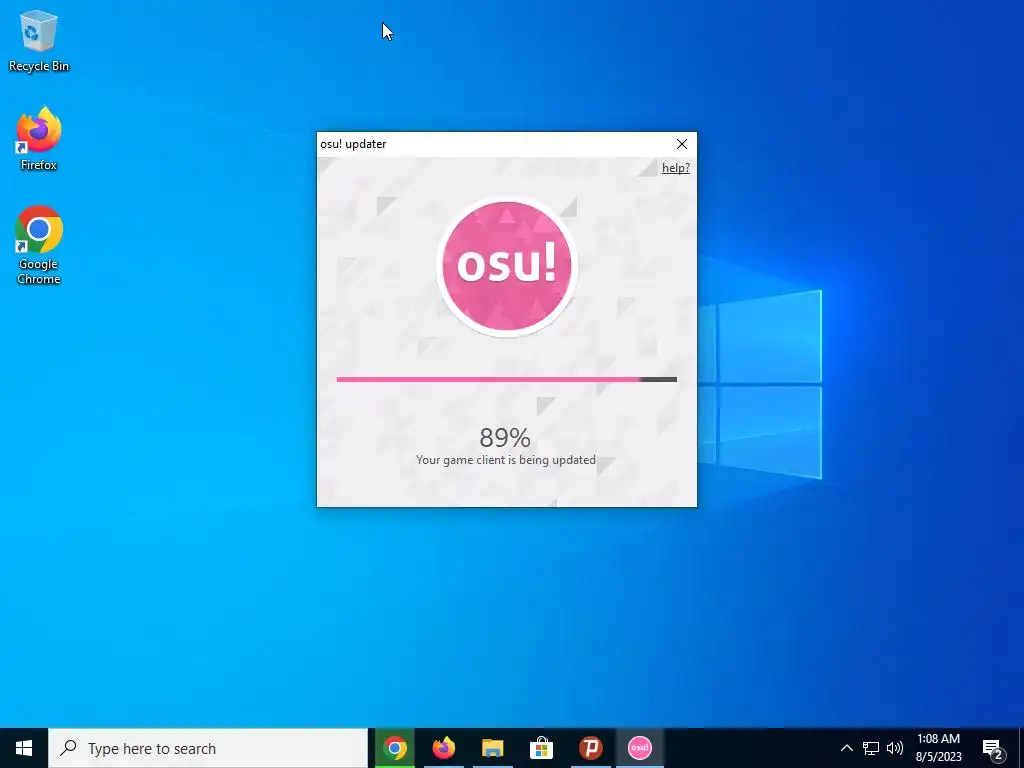
Task: Open Microsoft Store from the taskbar
Action: (541, 748)
